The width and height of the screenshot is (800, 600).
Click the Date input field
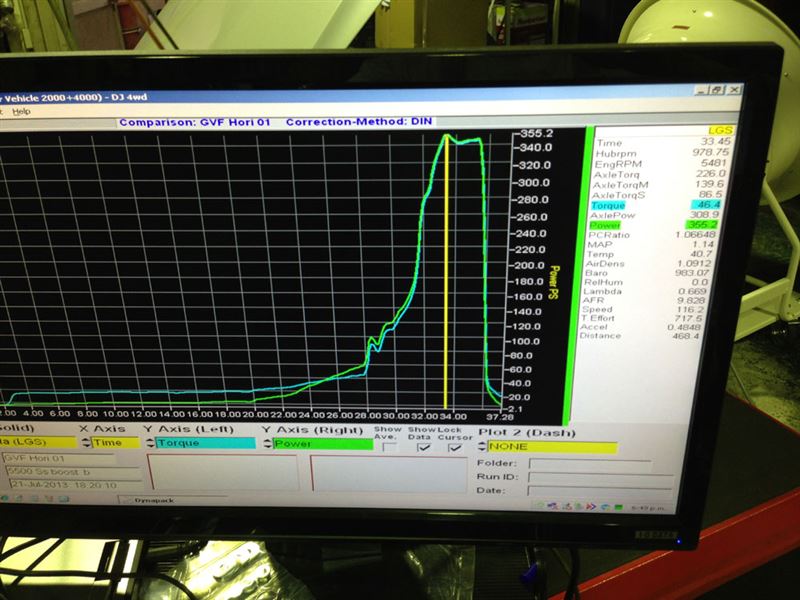pos(590,492)
